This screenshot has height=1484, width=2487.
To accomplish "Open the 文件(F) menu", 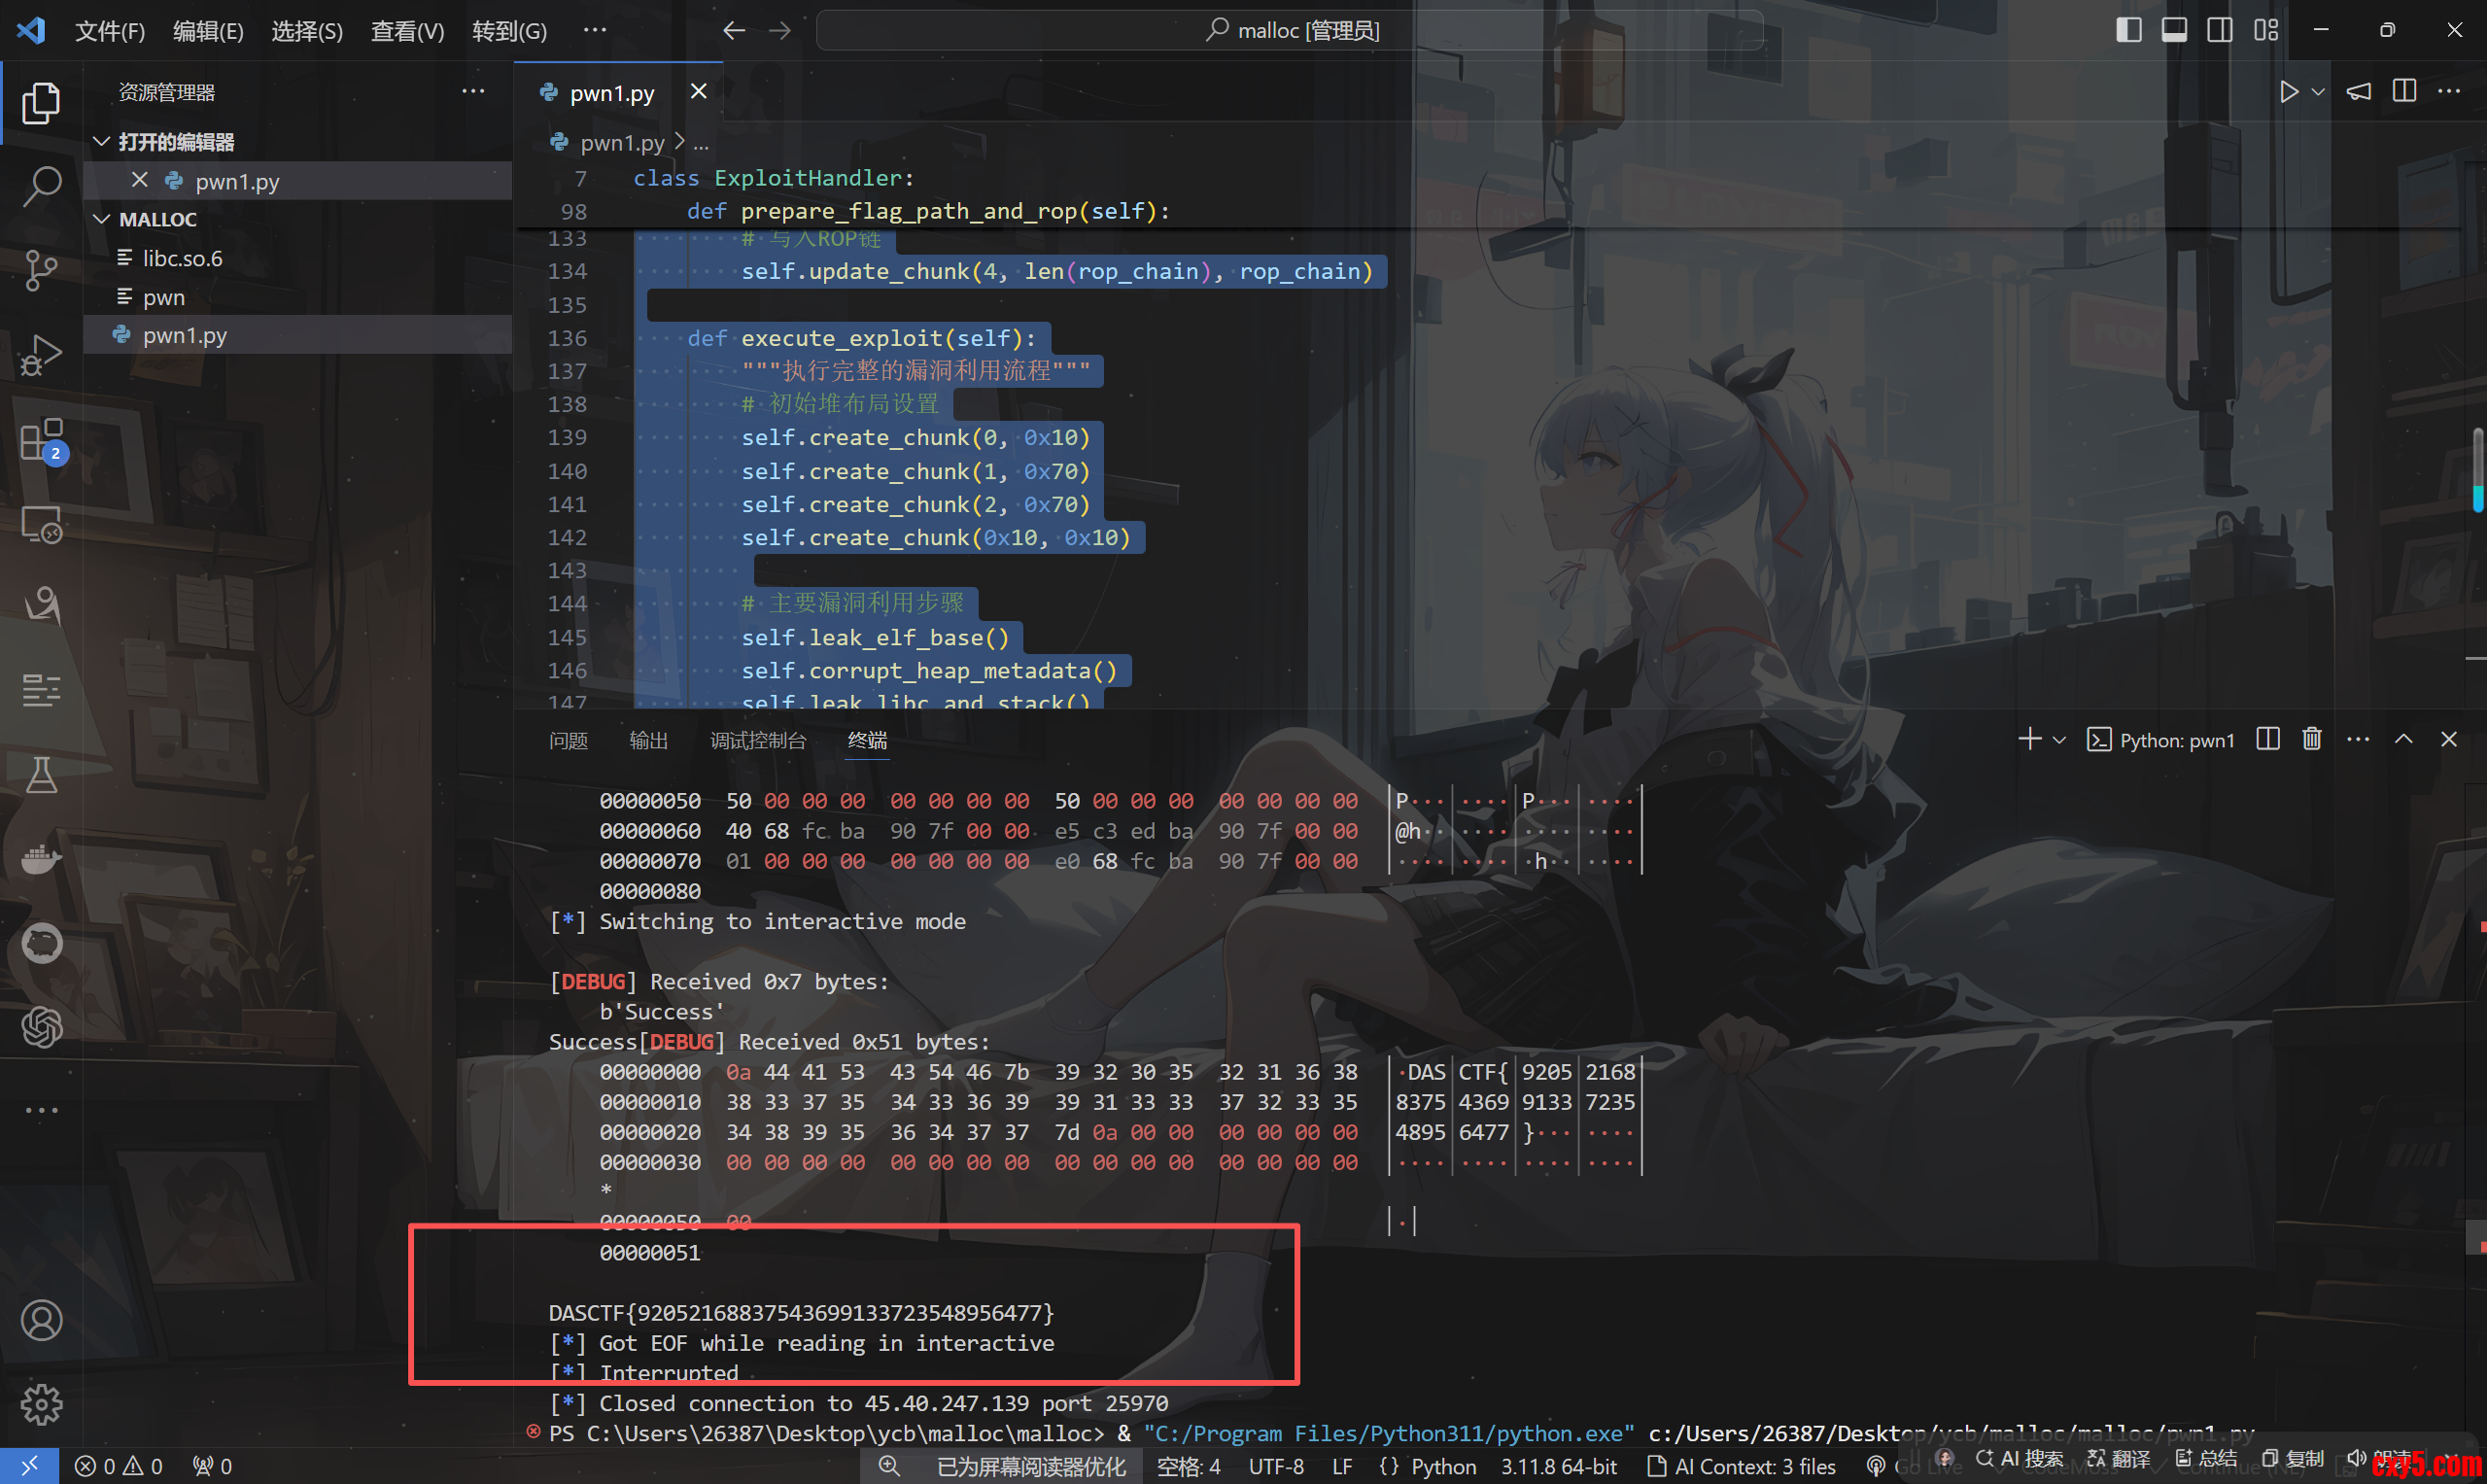I will pos(109,31).
